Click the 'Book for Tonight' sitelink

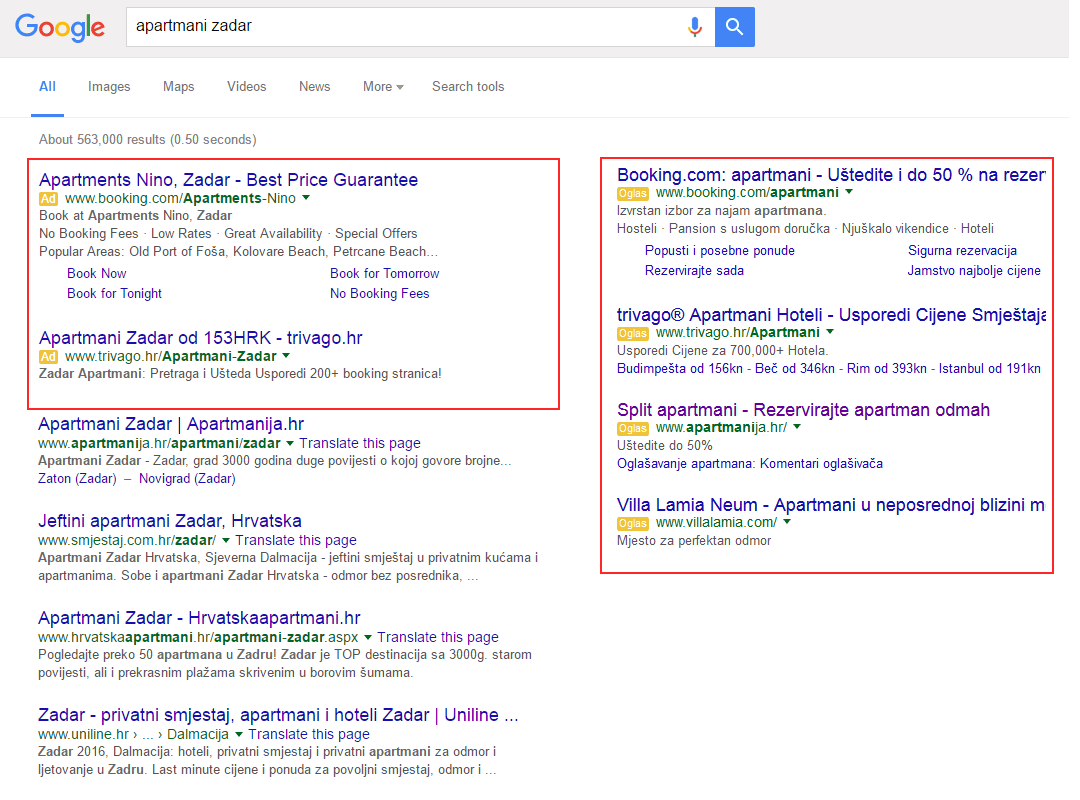pos(114,294)
